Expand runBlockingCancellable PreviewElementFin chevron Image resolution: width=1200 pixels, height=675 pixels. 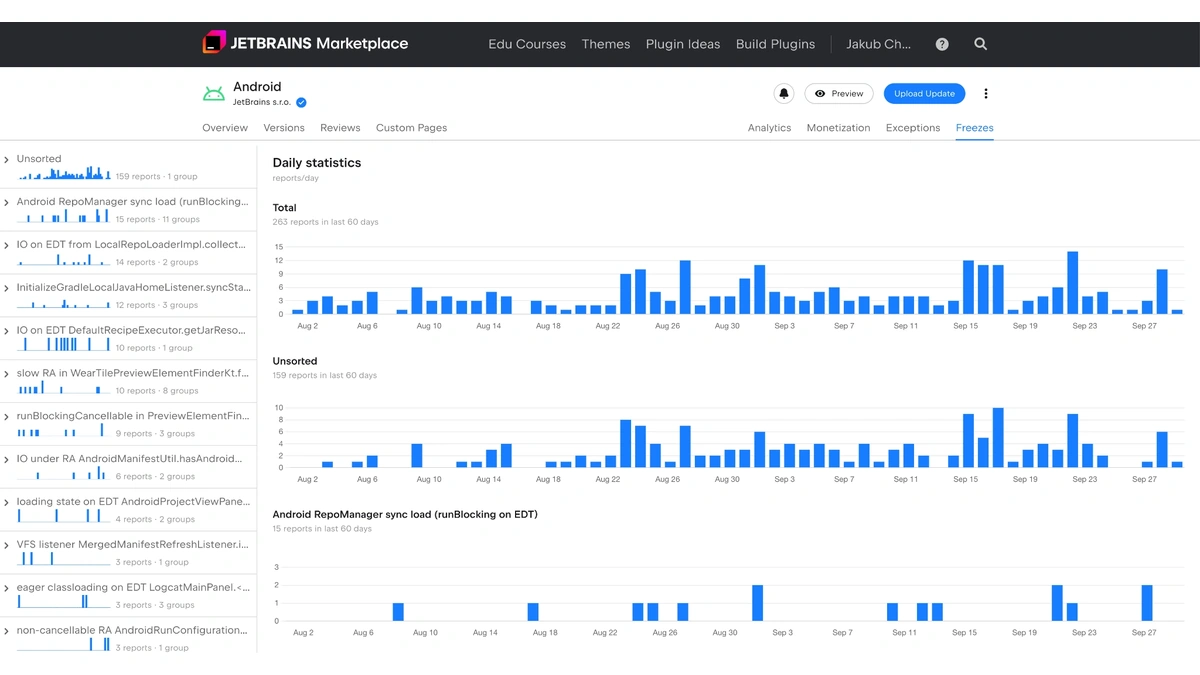(7, 417)
